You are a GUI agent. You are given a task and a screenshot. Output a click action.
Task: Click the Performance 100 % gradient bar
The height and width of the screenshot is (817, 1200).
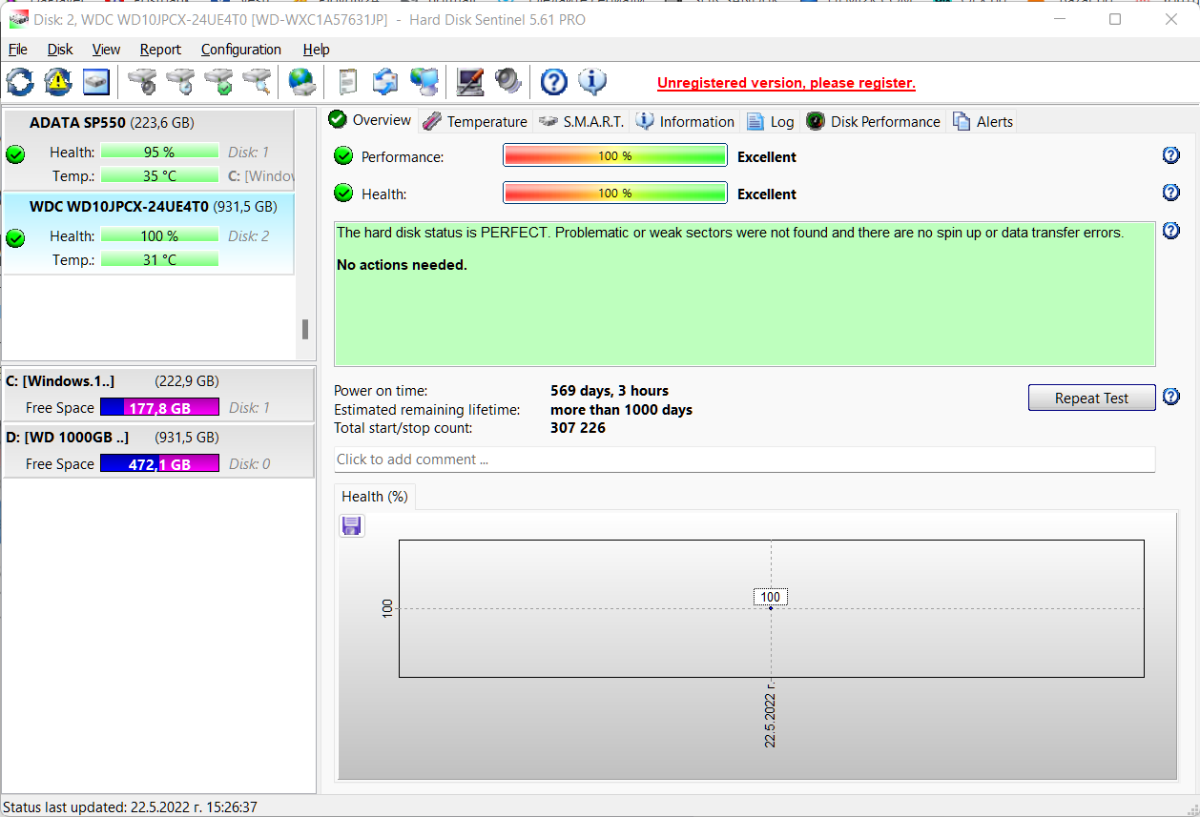[615, 156]
